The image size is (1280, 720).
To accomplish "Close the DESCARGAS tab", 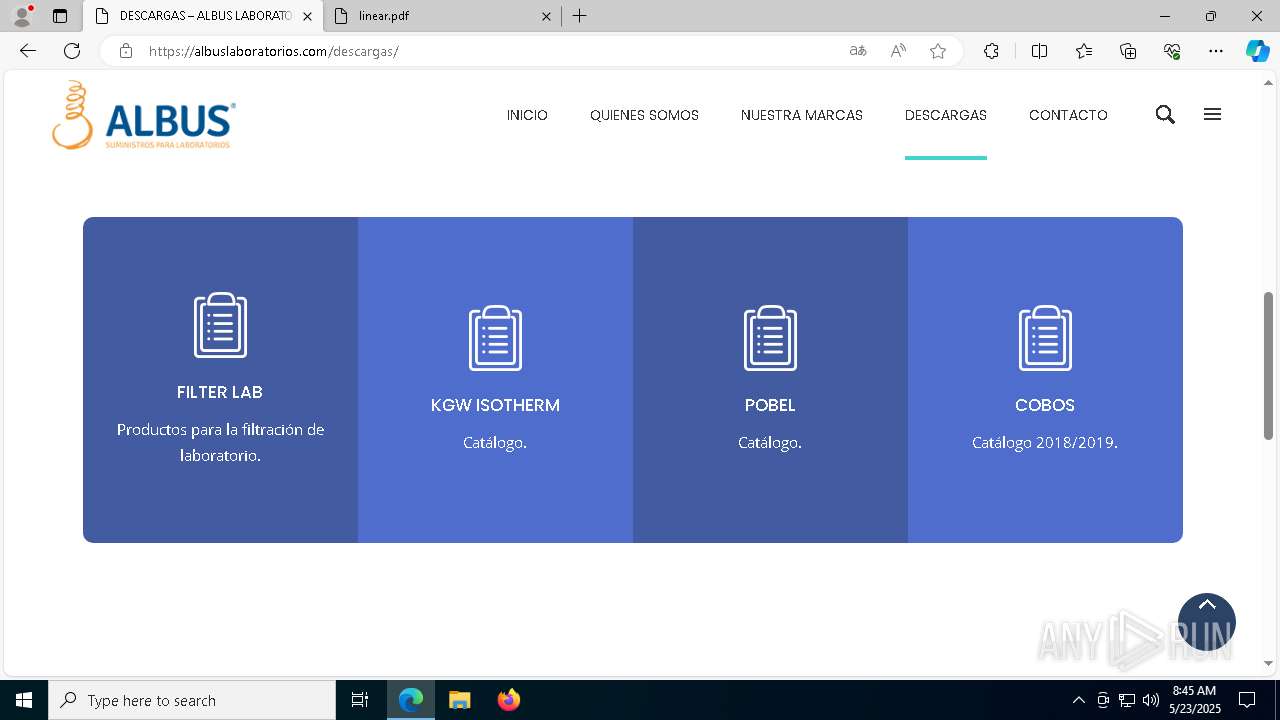I will pyautogui.click(x=307, y=16).
